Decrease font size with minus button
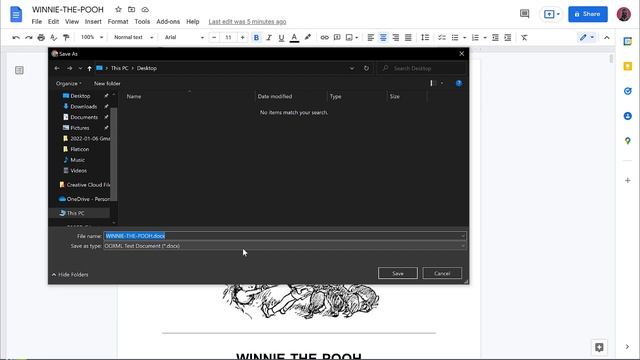The image size is (640, 360). (214, 38)
